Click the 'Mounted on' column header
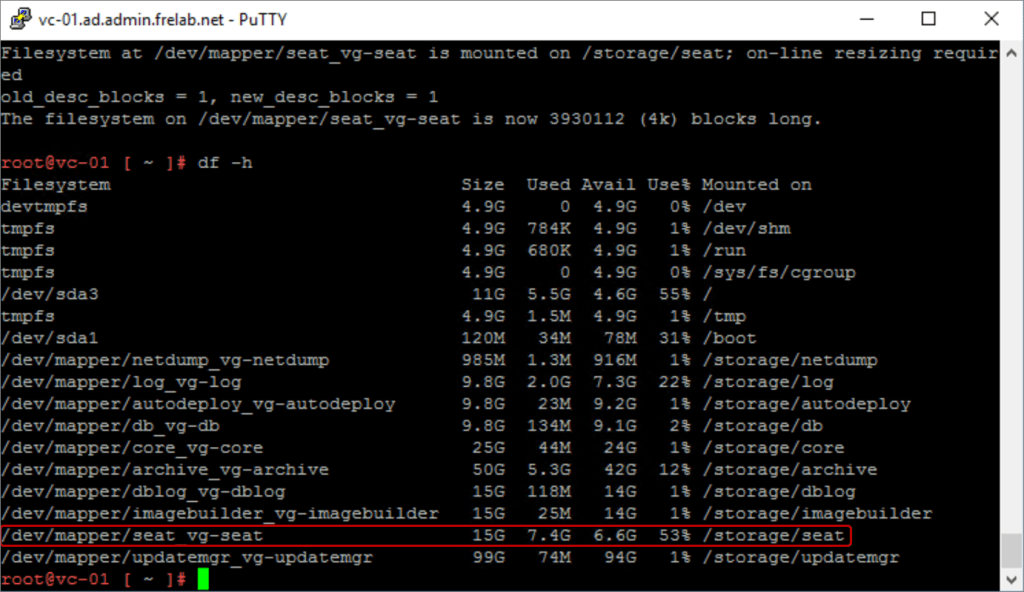The width and height of the screenshot is (1024, 592). click(756, 184)
